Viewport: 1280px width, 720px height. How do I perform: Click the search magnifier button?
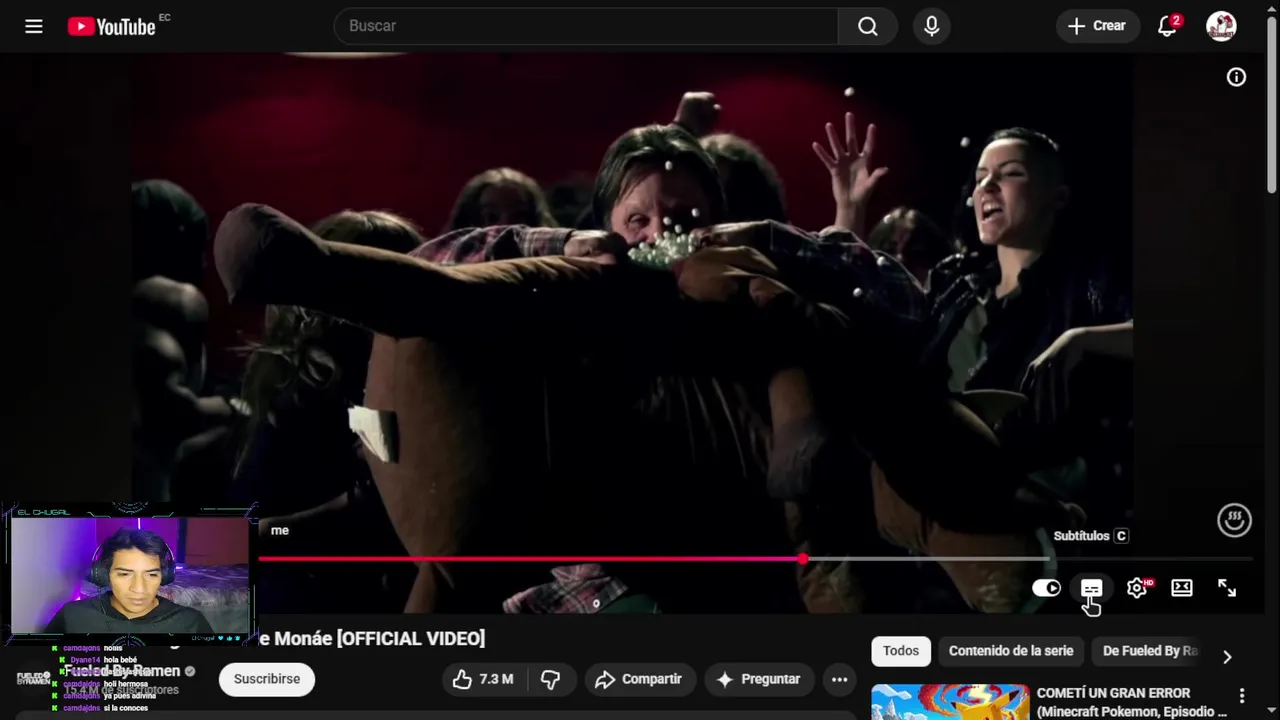(867, 26)
